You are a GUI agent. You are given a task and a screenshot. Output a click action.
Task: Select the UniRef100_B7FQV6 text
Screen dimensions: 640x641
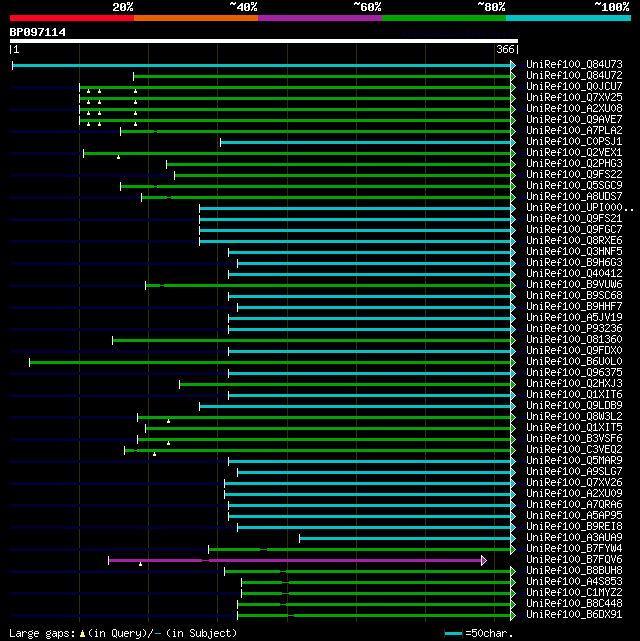coord(574,560)
